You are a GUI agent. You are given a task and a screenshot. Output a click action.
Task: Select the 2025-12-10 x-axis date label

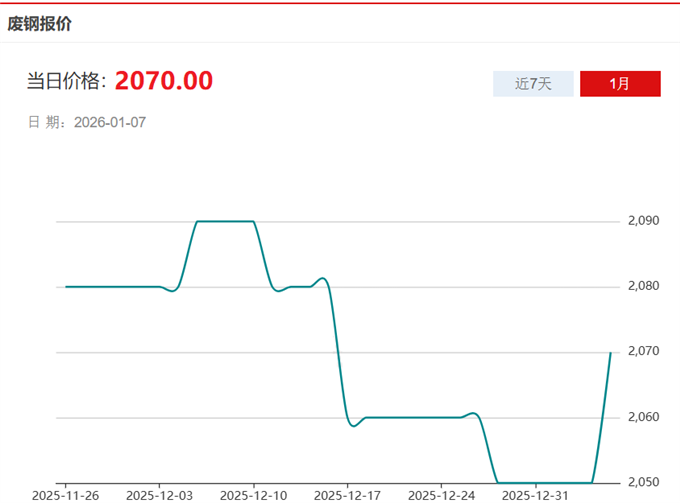[253, 494]
